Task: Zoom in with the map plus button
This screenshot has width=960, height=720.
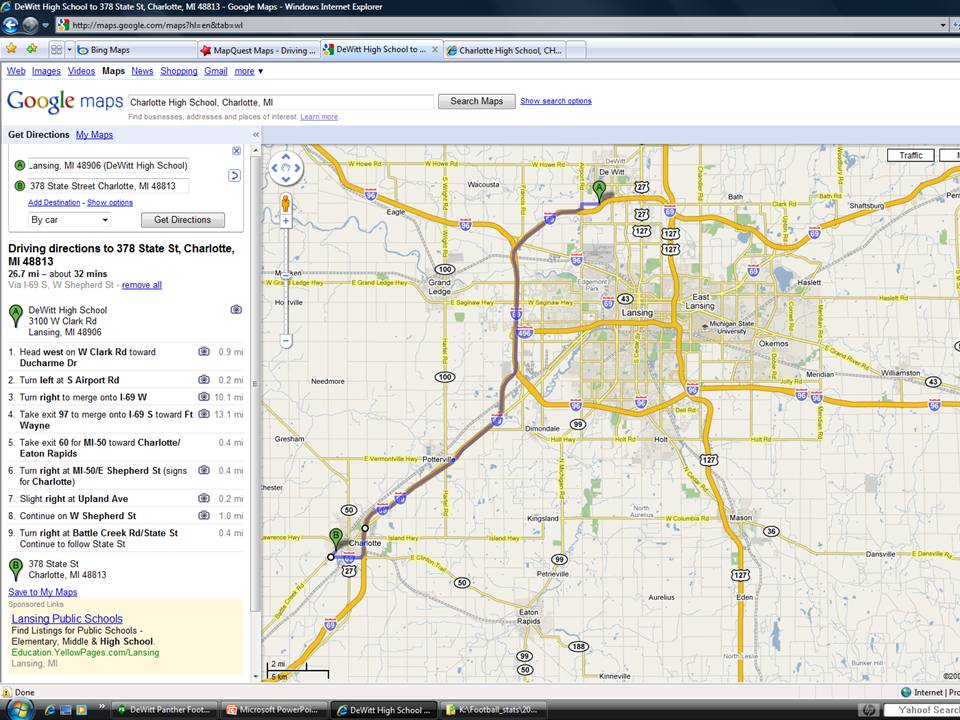Action: pos(286,221)
